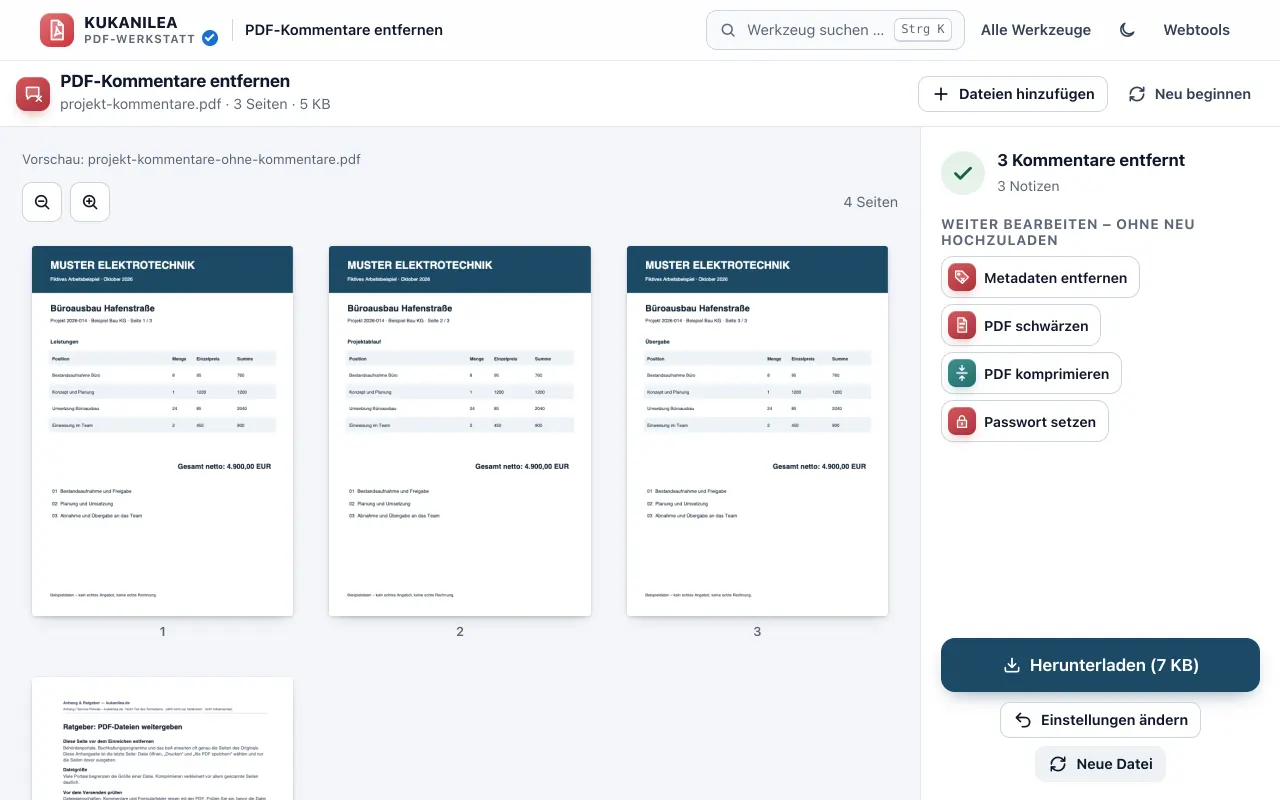This screenshot has height=800, width=1280.
Task: Click the Metadaten entfernen tag icon
Action: (962, 277)
